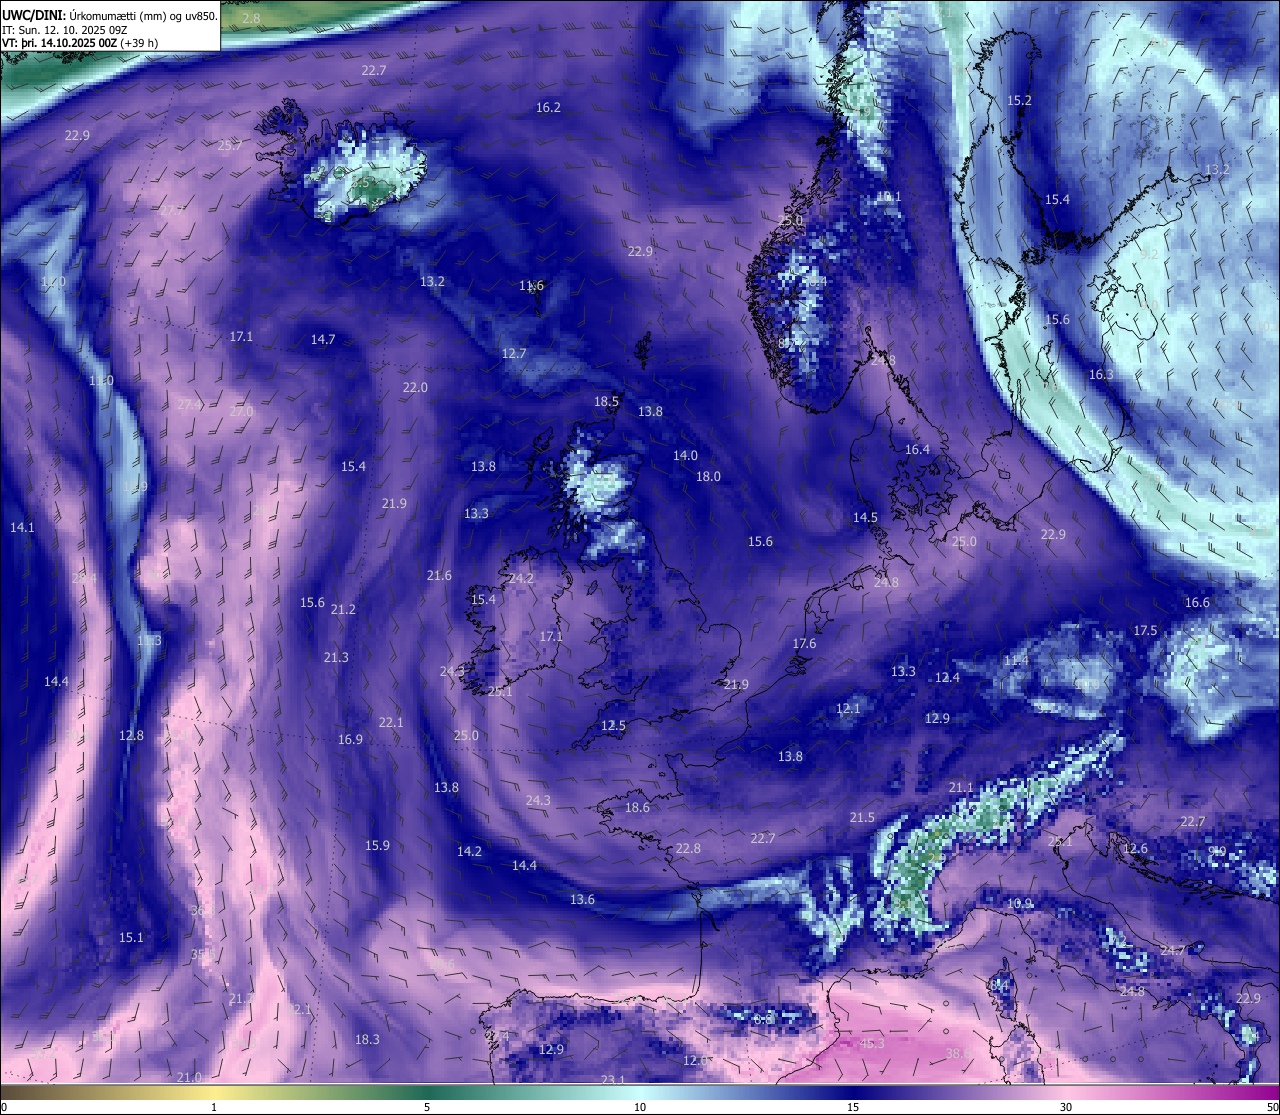Click the 14.5 value west of Denmark

coord(865,518)
